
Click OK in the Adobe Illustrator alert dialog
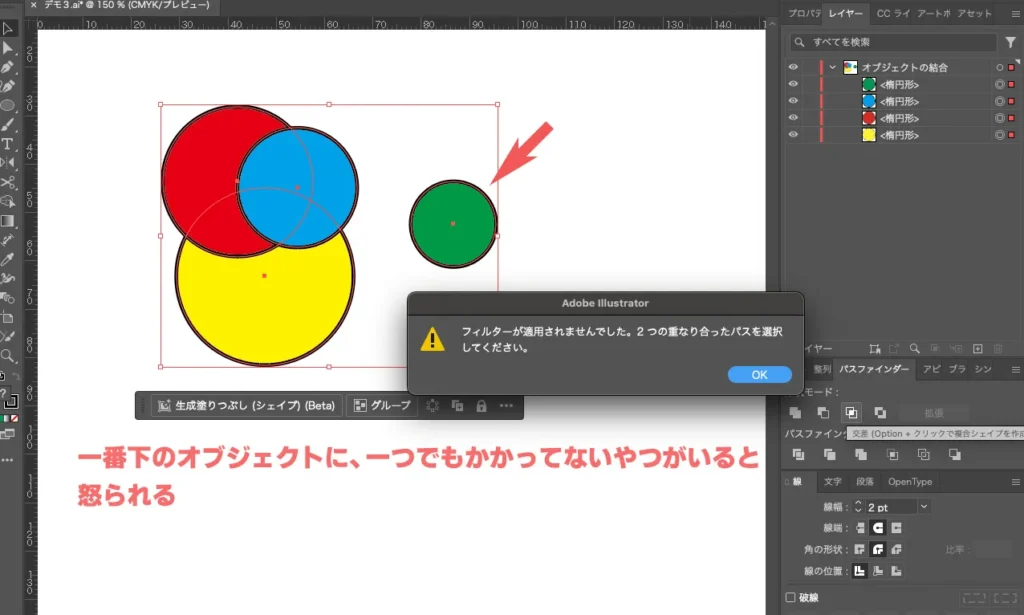click(759, 374)
